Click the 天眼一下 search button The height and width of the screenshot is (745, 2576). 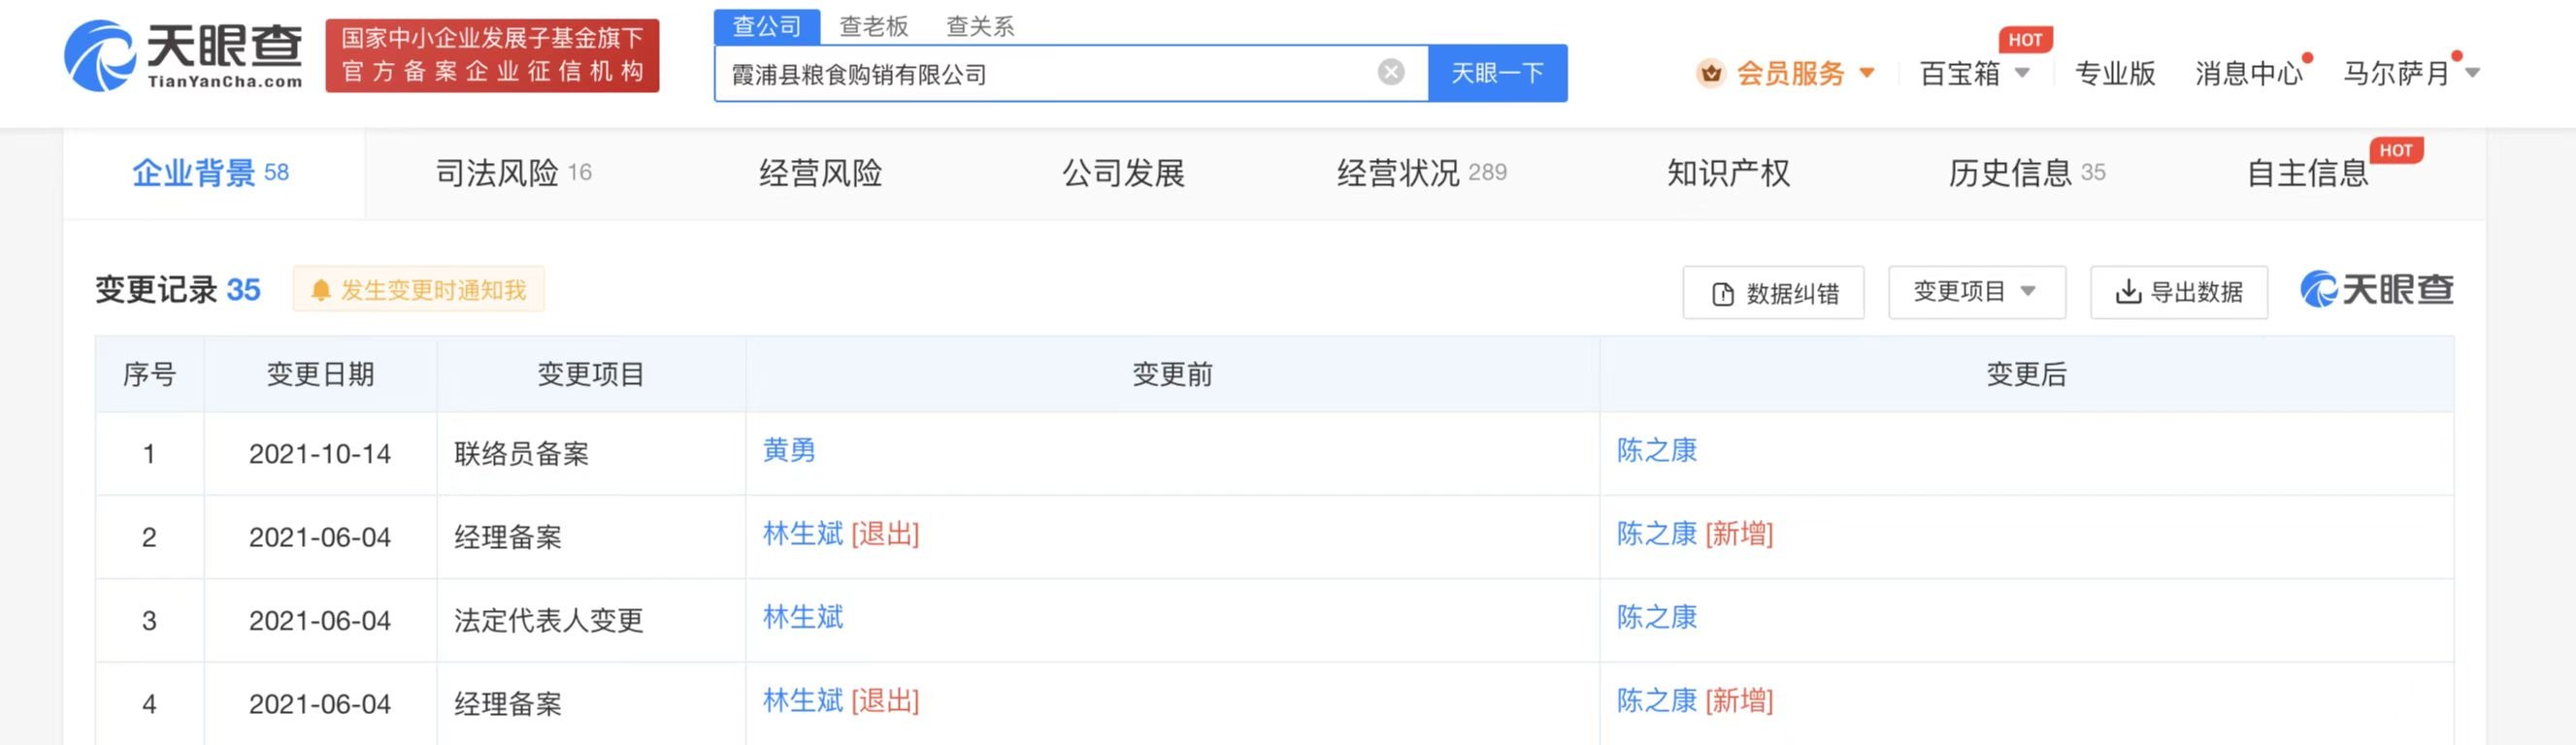click(1497, 73)
